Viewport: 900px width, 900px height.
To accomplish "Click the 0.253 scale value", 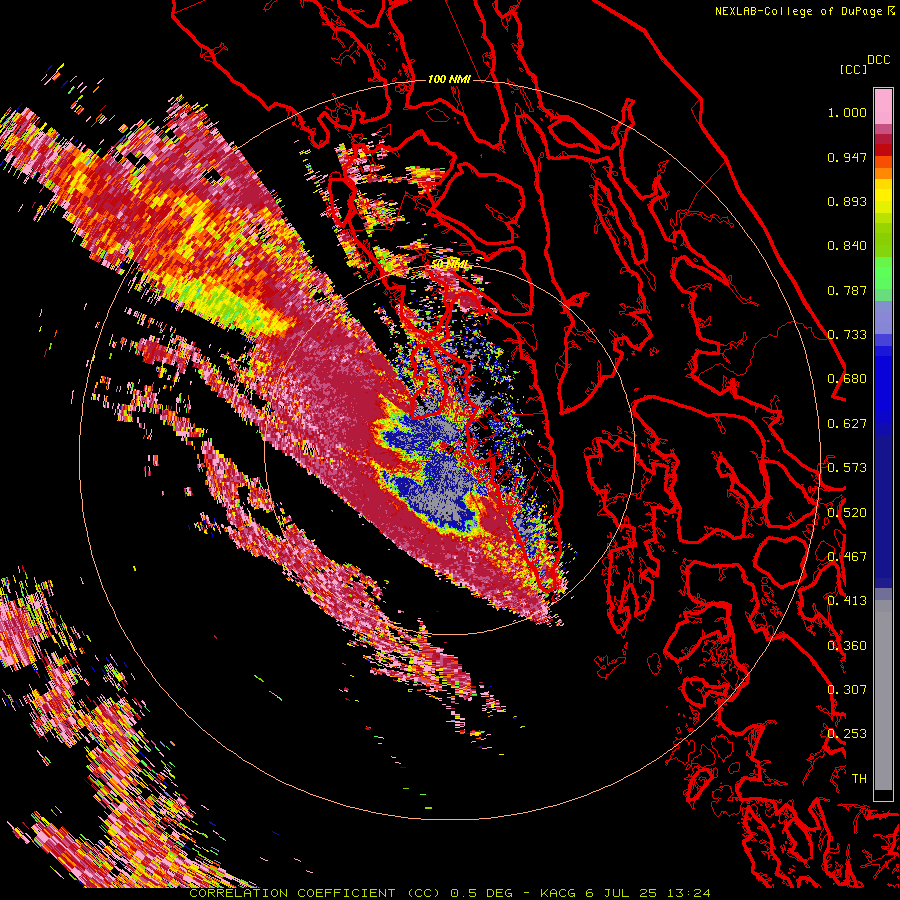I will coord(847,734).
